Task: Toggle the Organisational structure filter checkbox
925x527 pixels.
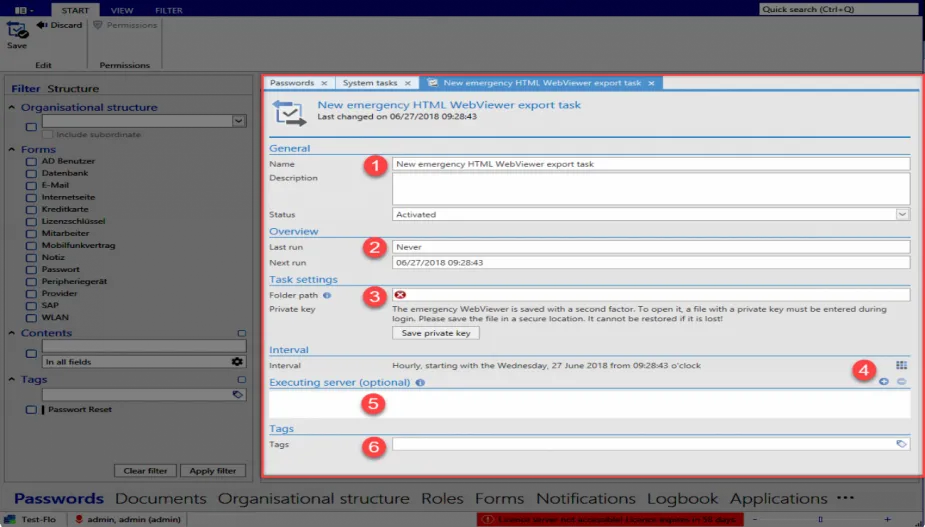Action: (31, 126)
